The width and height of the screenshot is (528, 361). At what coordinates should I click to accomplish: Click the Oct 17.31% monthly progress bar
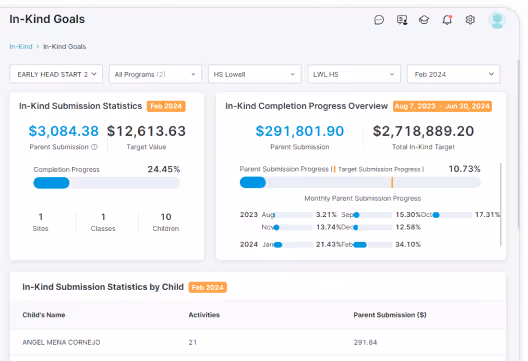click(x=452, y=215)
